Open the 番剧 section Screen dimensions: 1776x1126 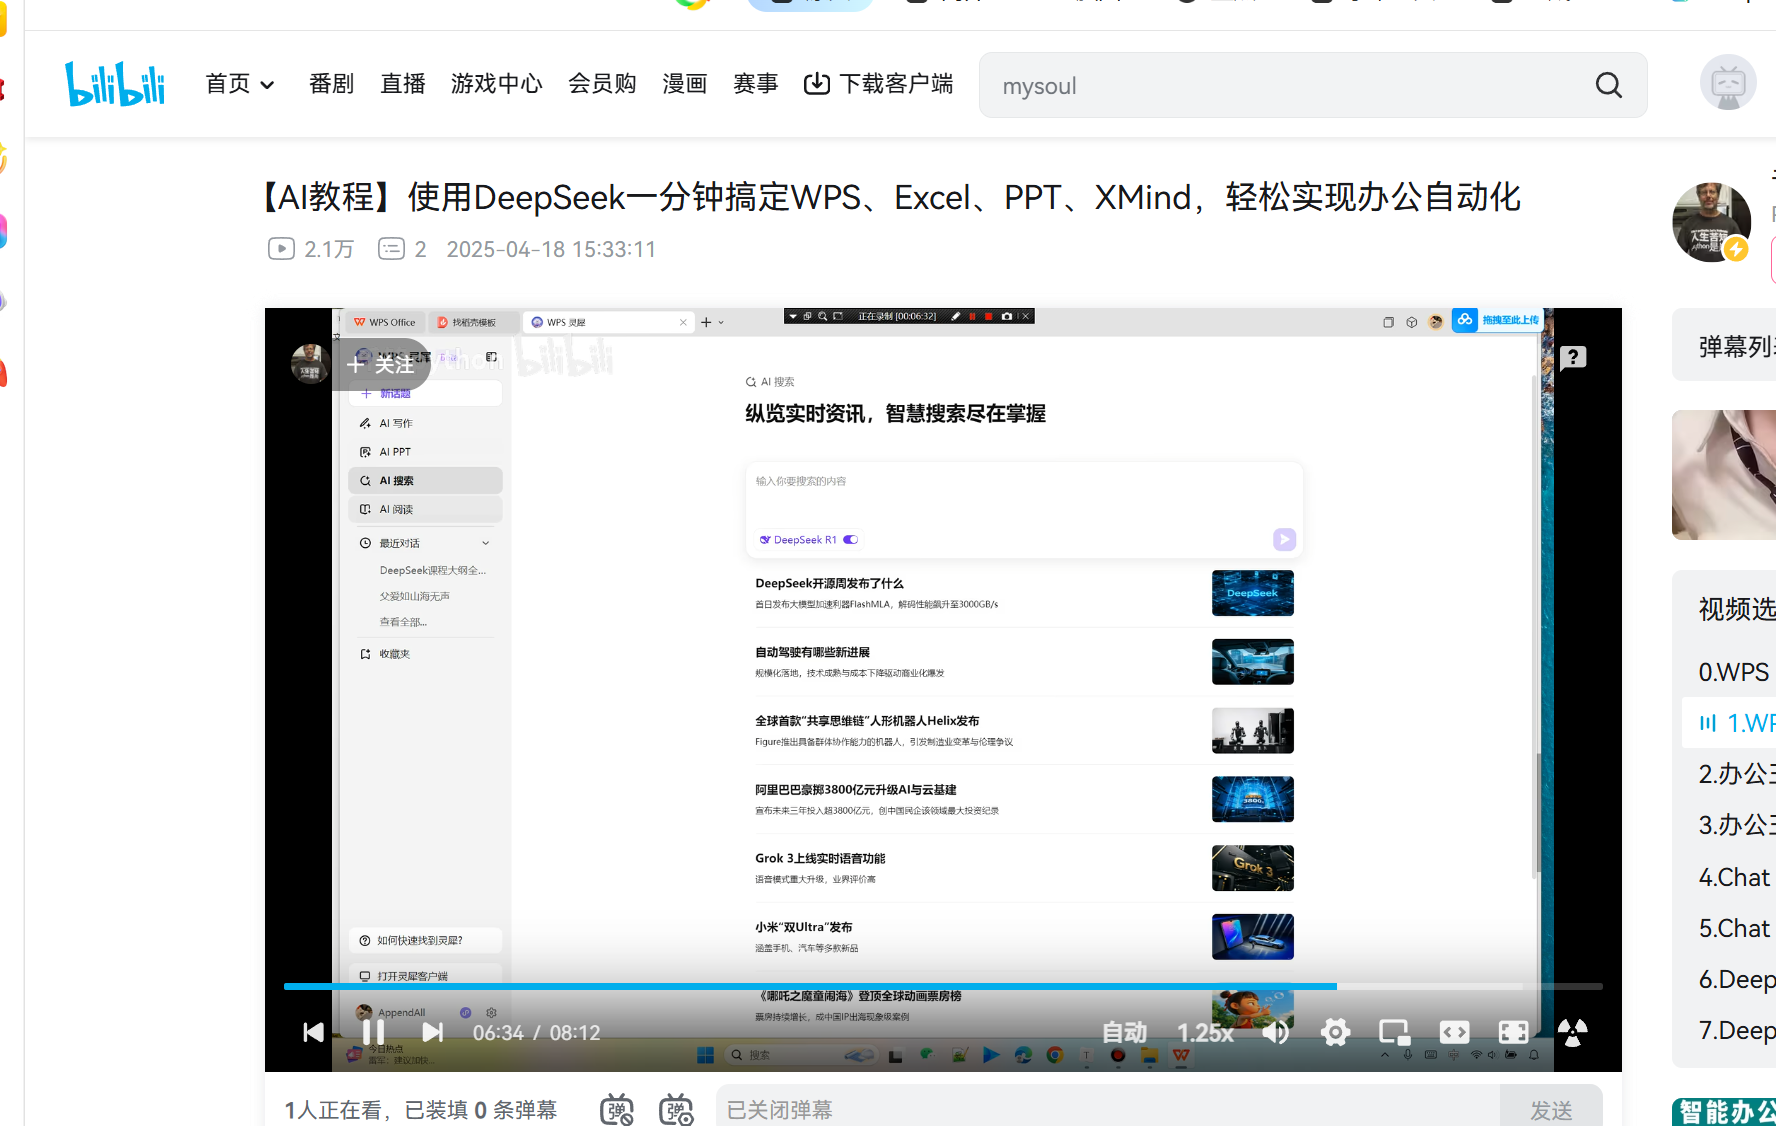[332, 84]
